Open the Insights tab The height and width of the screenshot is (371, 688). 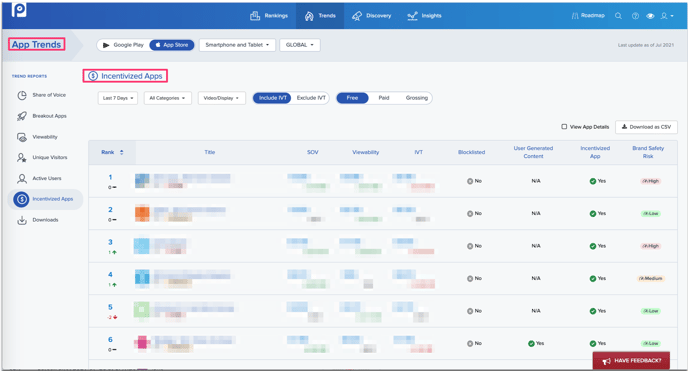(x=424, y=16)
